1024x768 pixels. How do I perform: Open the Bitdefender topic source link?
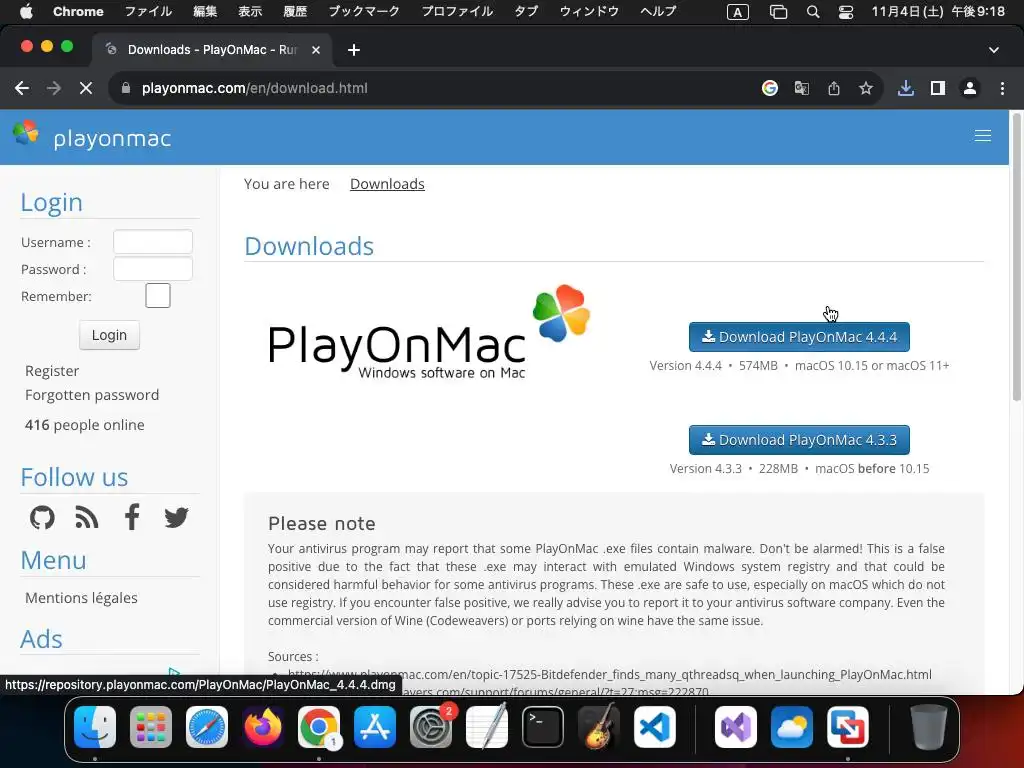(x=609, y=674)
